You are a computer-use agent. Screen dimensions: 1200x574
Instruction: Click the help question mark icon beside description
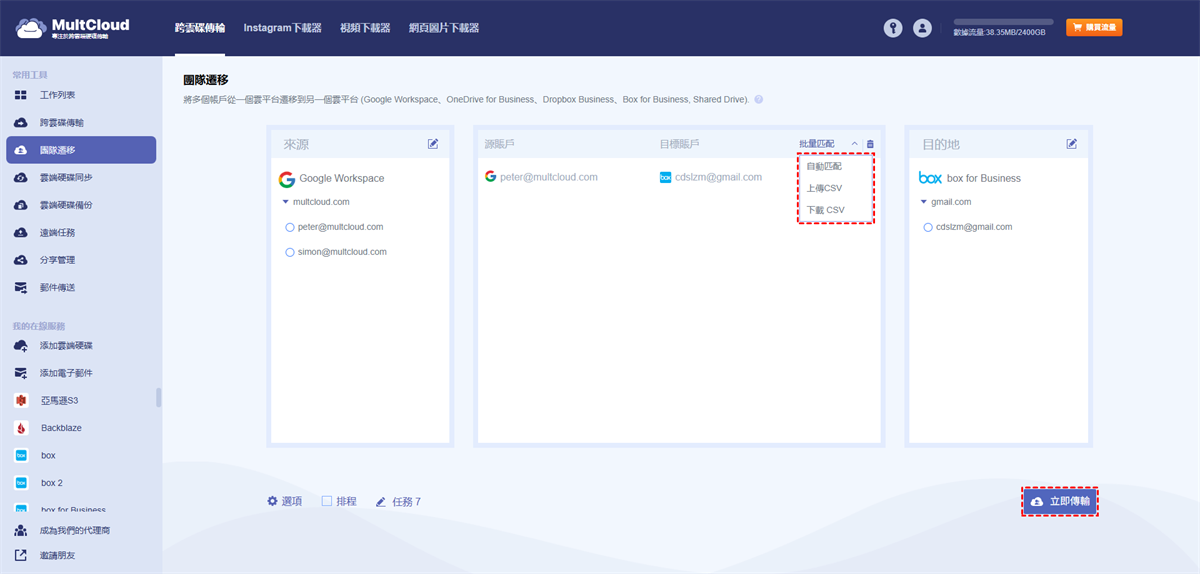tap(759, 100)
